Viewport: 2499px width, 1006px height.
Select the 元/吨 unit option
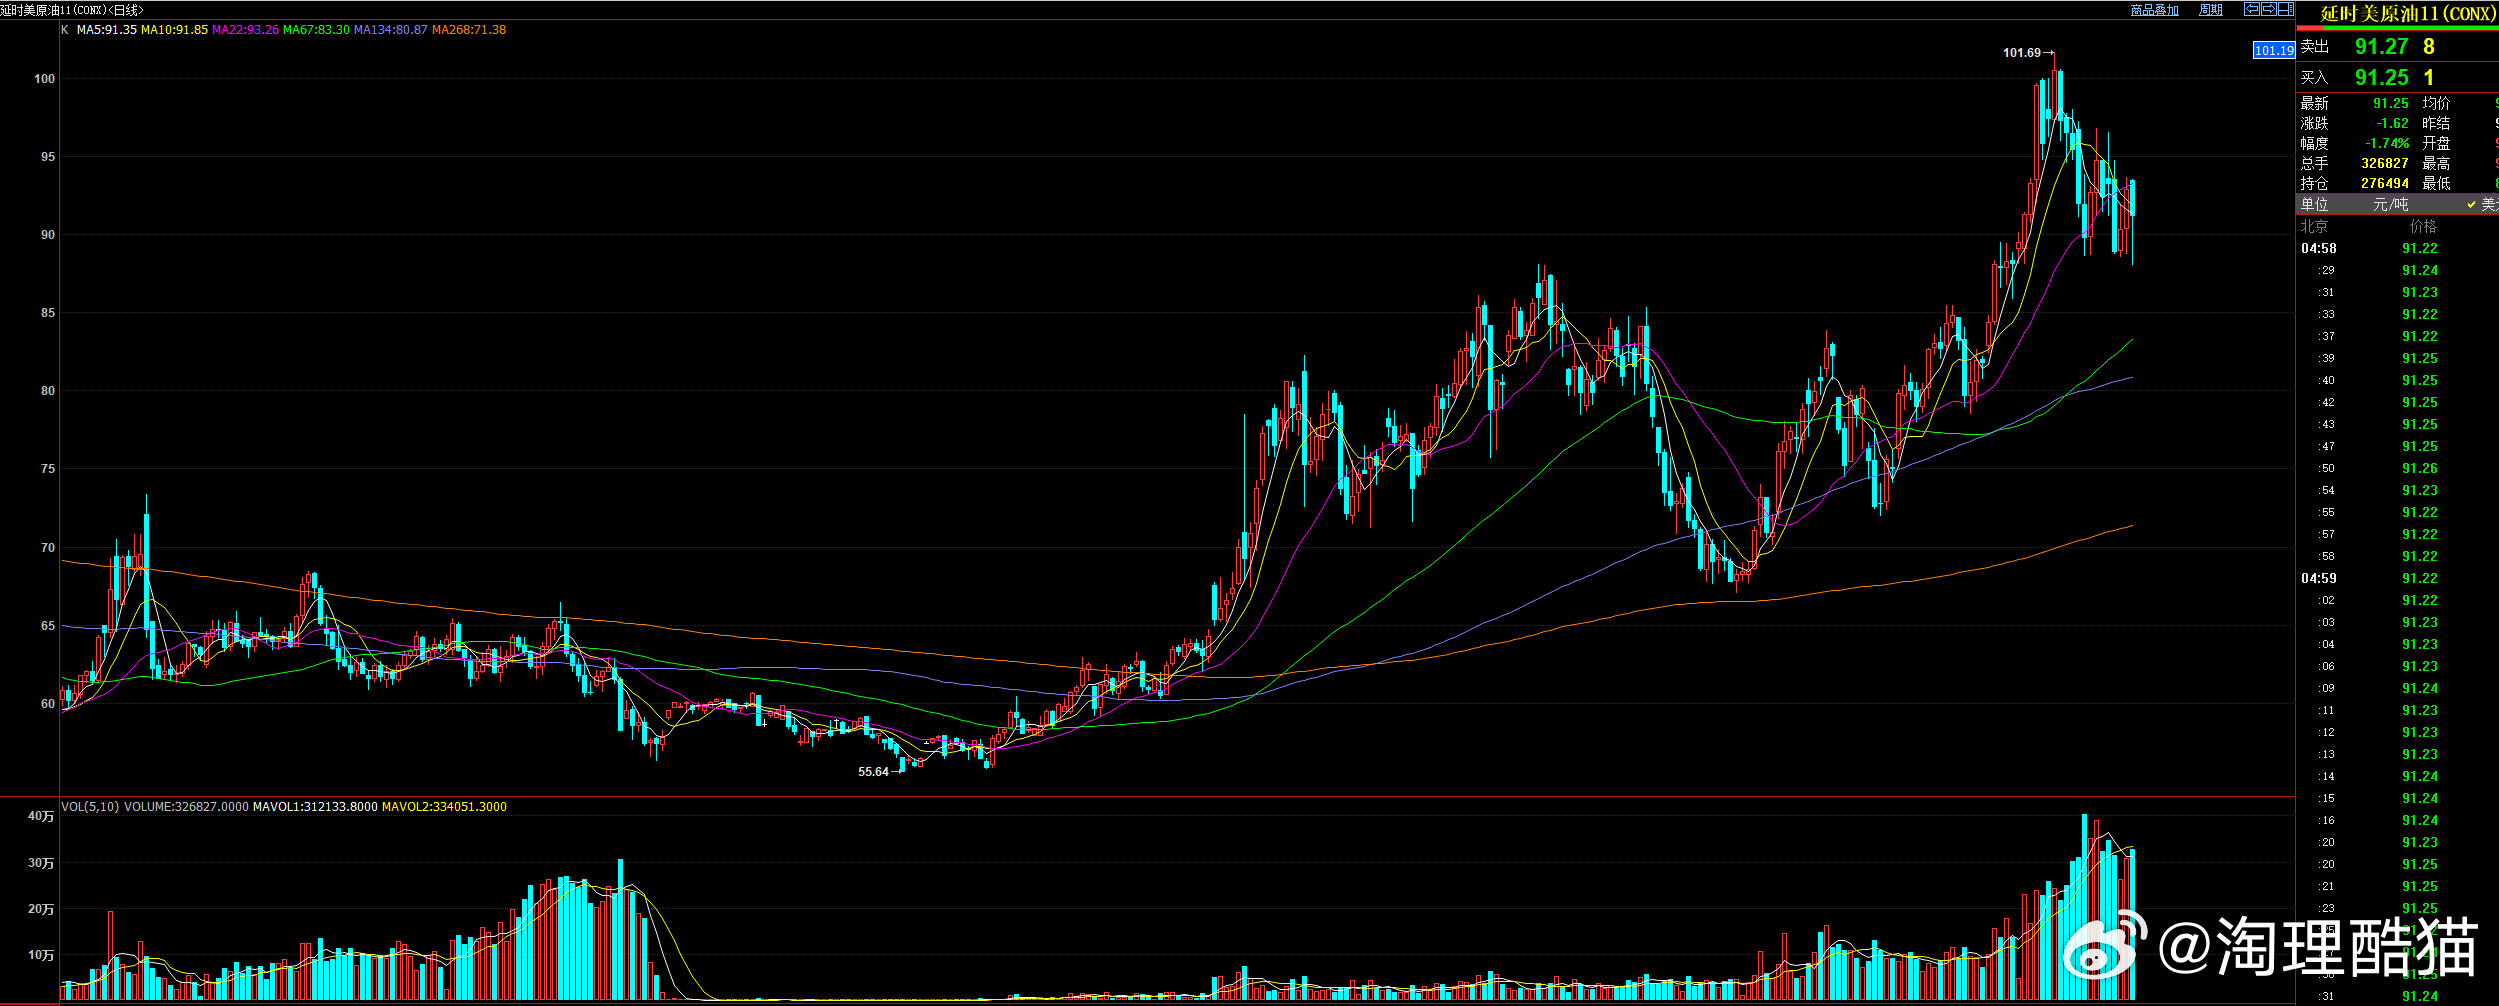click(x=2391, y=204)
